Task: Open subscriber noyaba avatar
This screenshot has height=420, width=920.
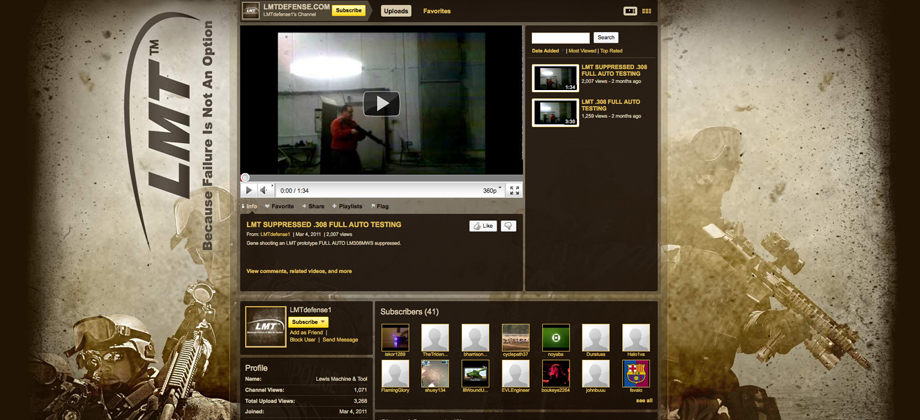Action: tap(556, 338)
